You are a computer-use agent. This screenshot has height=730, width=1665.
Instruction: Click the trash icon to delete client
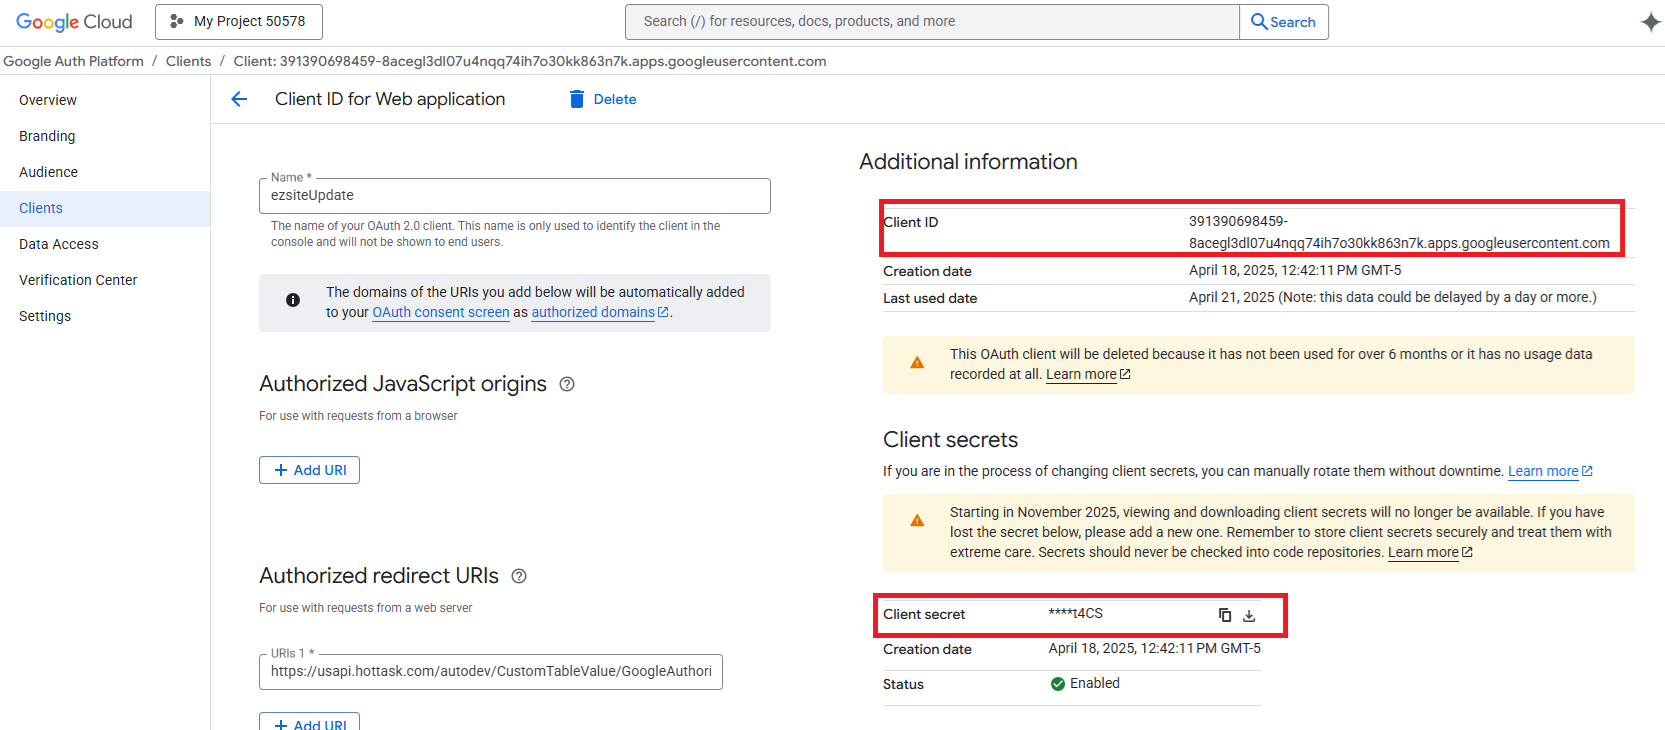tap(577, 99)
